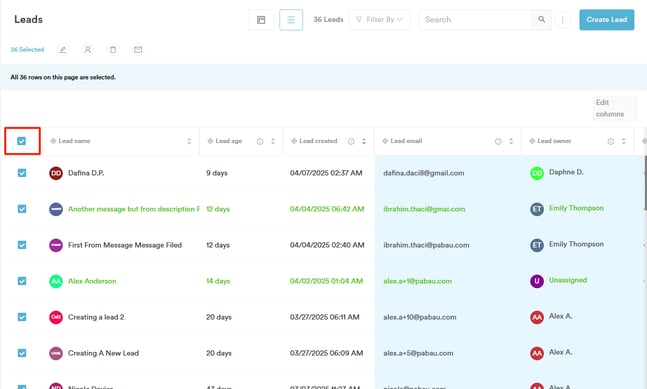
Task: Sort by Lead owner column arrows
Action: tap(623, 141)
